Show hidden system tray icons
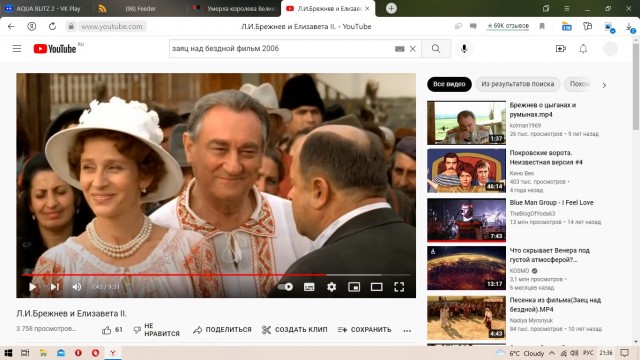Screen dimensions: 640x360 click(x=552, y=353)
